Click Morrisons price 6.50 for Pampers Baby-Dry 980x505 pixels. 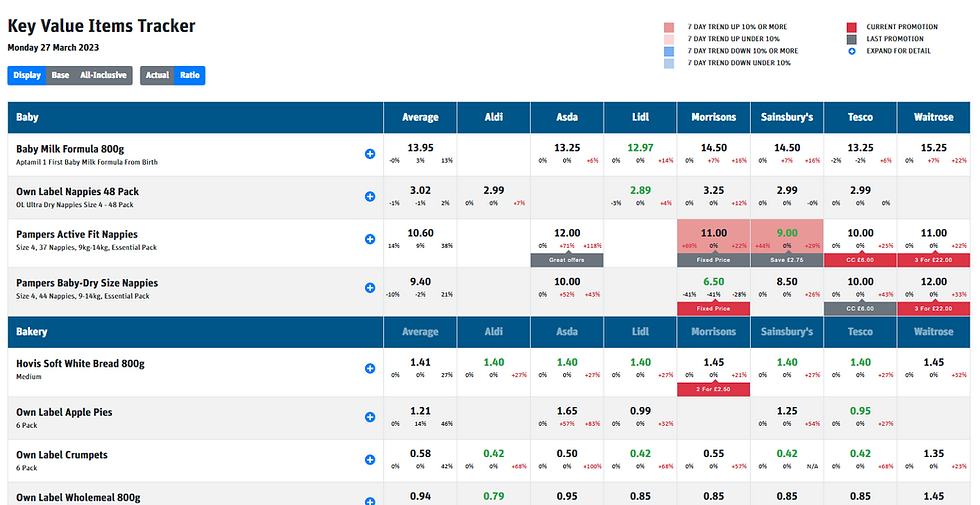pos(714,282)
